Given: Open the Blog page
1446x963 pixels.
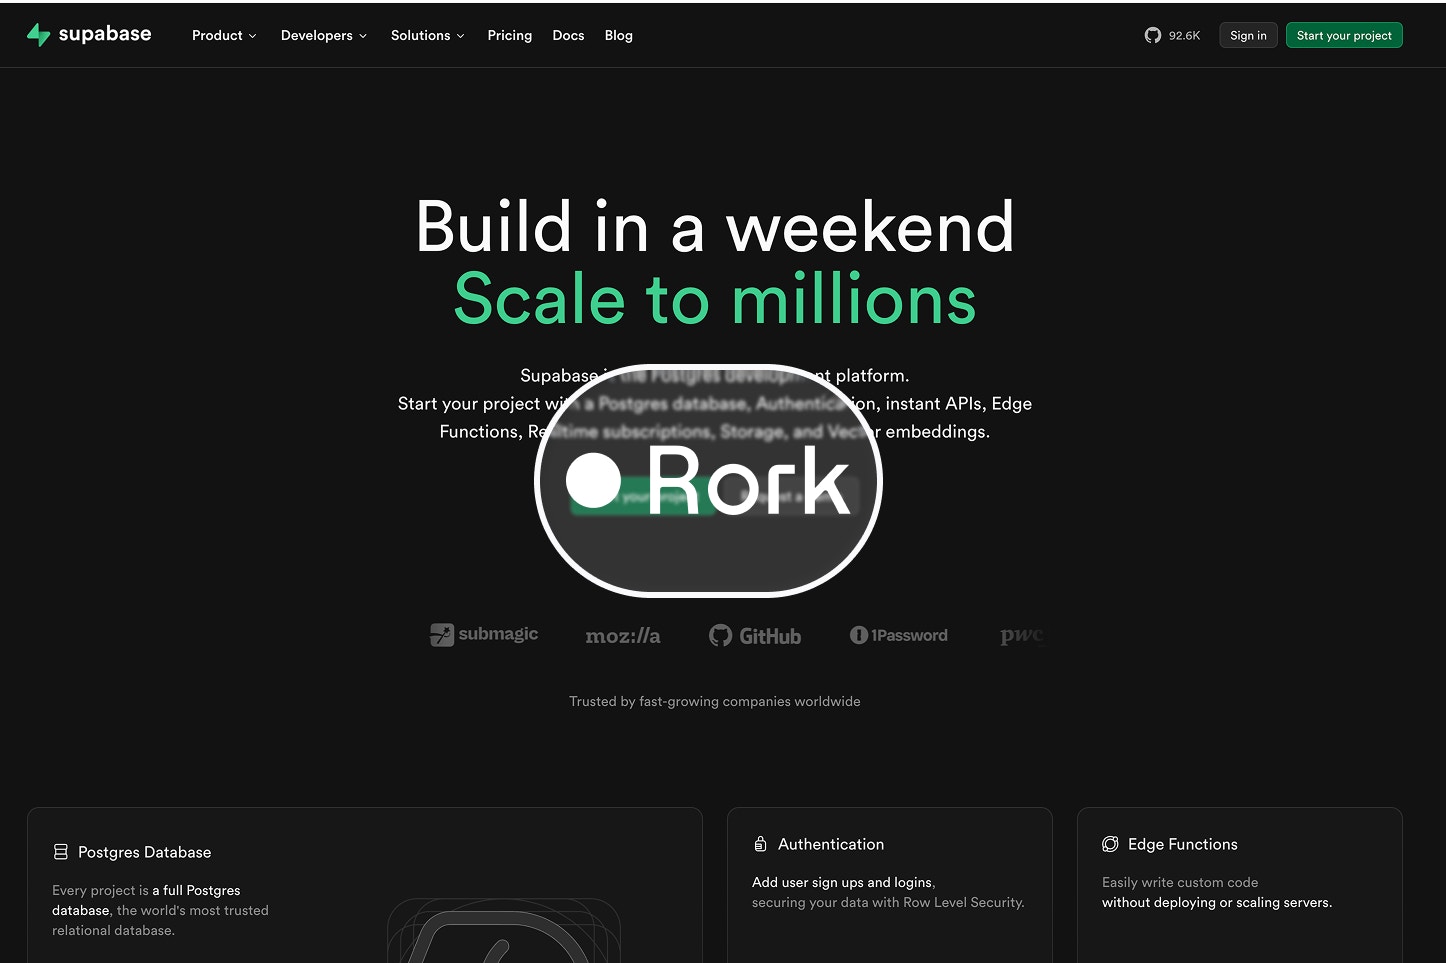Looking at the screenshot, I should click(x=619, y=35).
